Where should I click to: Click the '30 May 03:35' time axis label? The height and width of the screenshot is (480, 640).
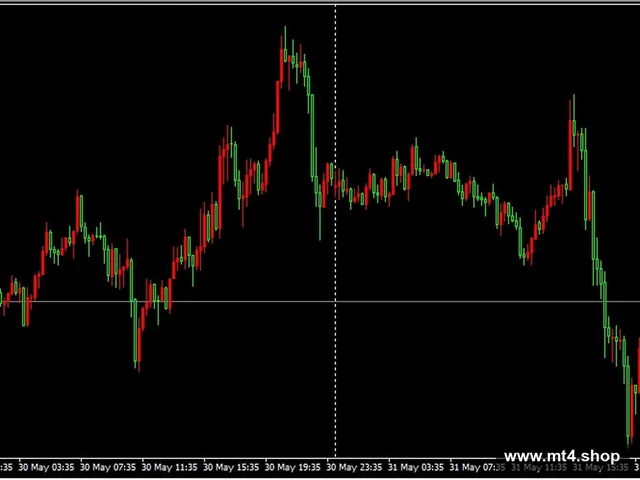coord(47,467)
